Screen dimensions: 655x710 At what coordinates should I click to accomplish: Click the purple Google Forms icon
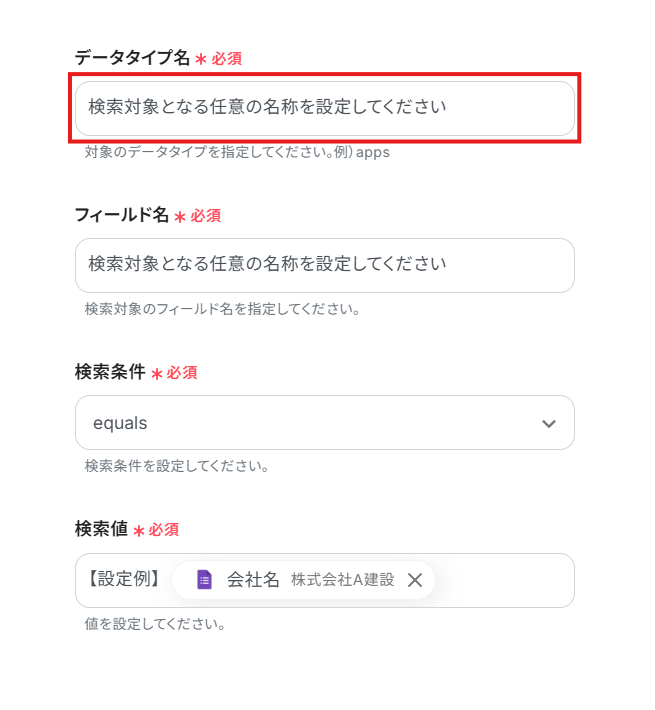point(204,580)
